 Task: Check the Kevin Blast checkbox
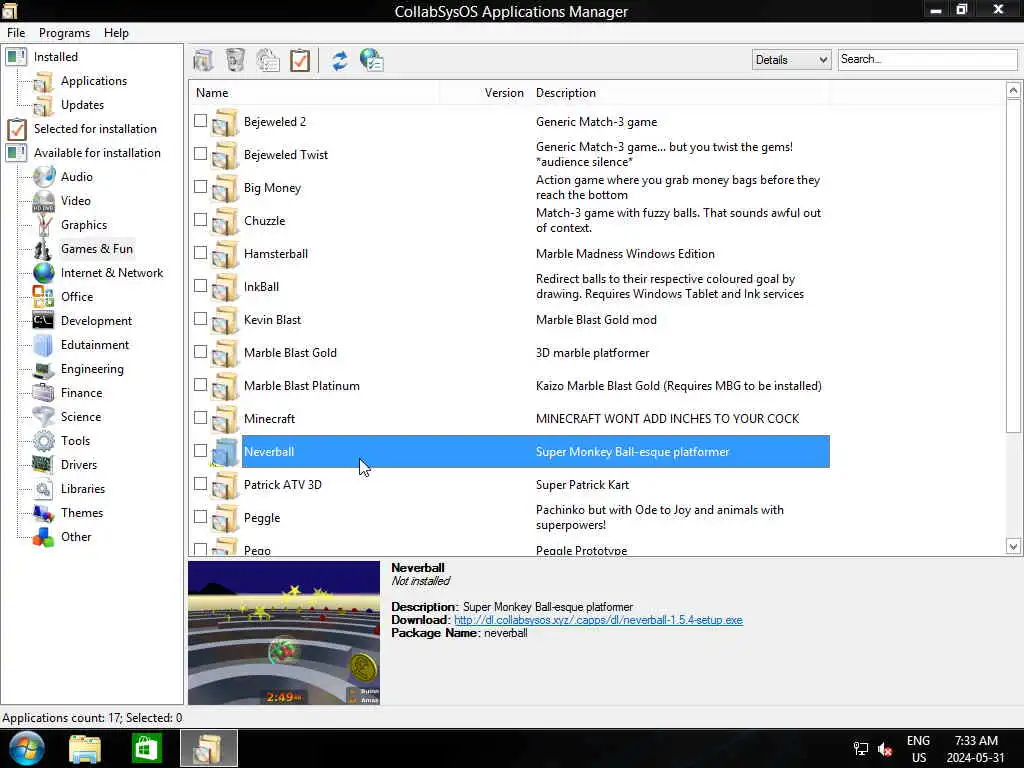click(x=200, y=319)
